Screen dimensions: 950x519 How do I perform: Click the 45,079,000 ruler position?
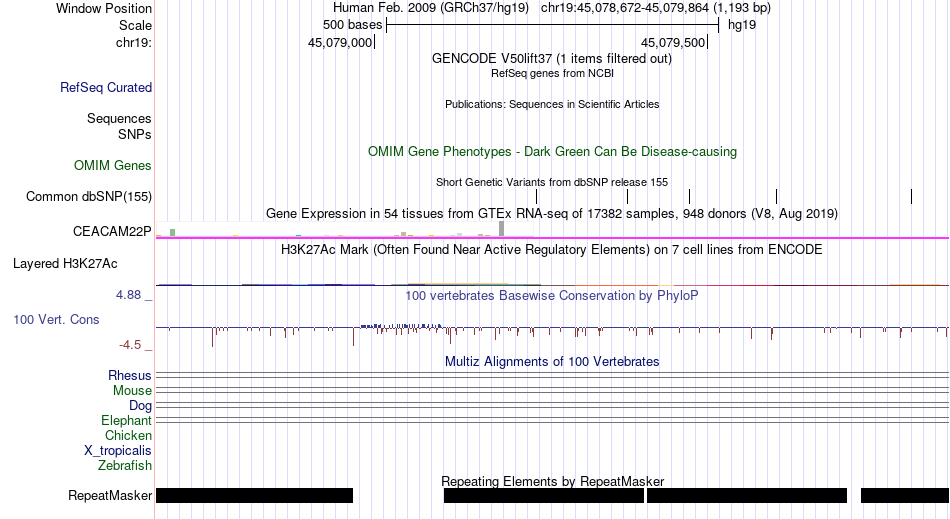coord(340,42)
